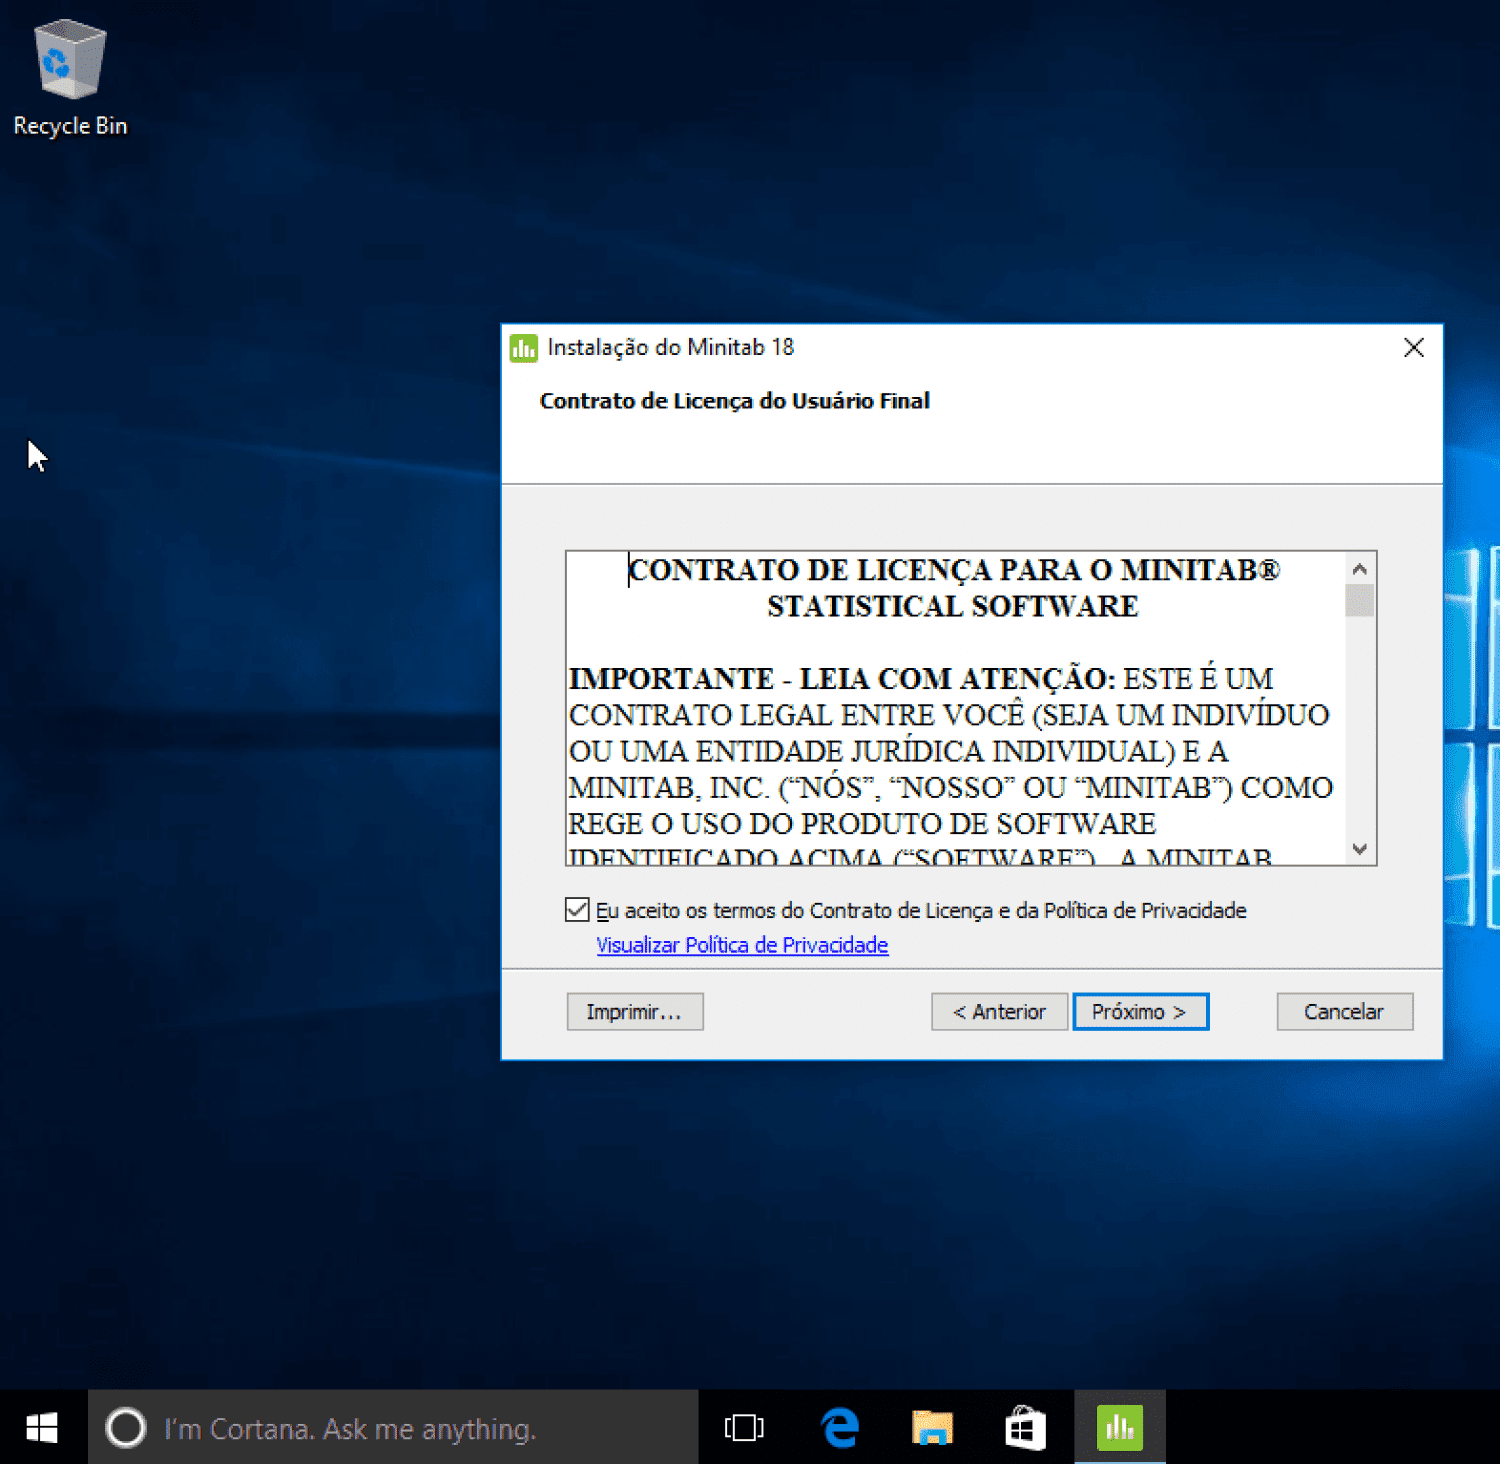Click the 'Imprimir...' button
The width and height of the screenshot is (1500, 1464).
click(x=635, y=1011)
